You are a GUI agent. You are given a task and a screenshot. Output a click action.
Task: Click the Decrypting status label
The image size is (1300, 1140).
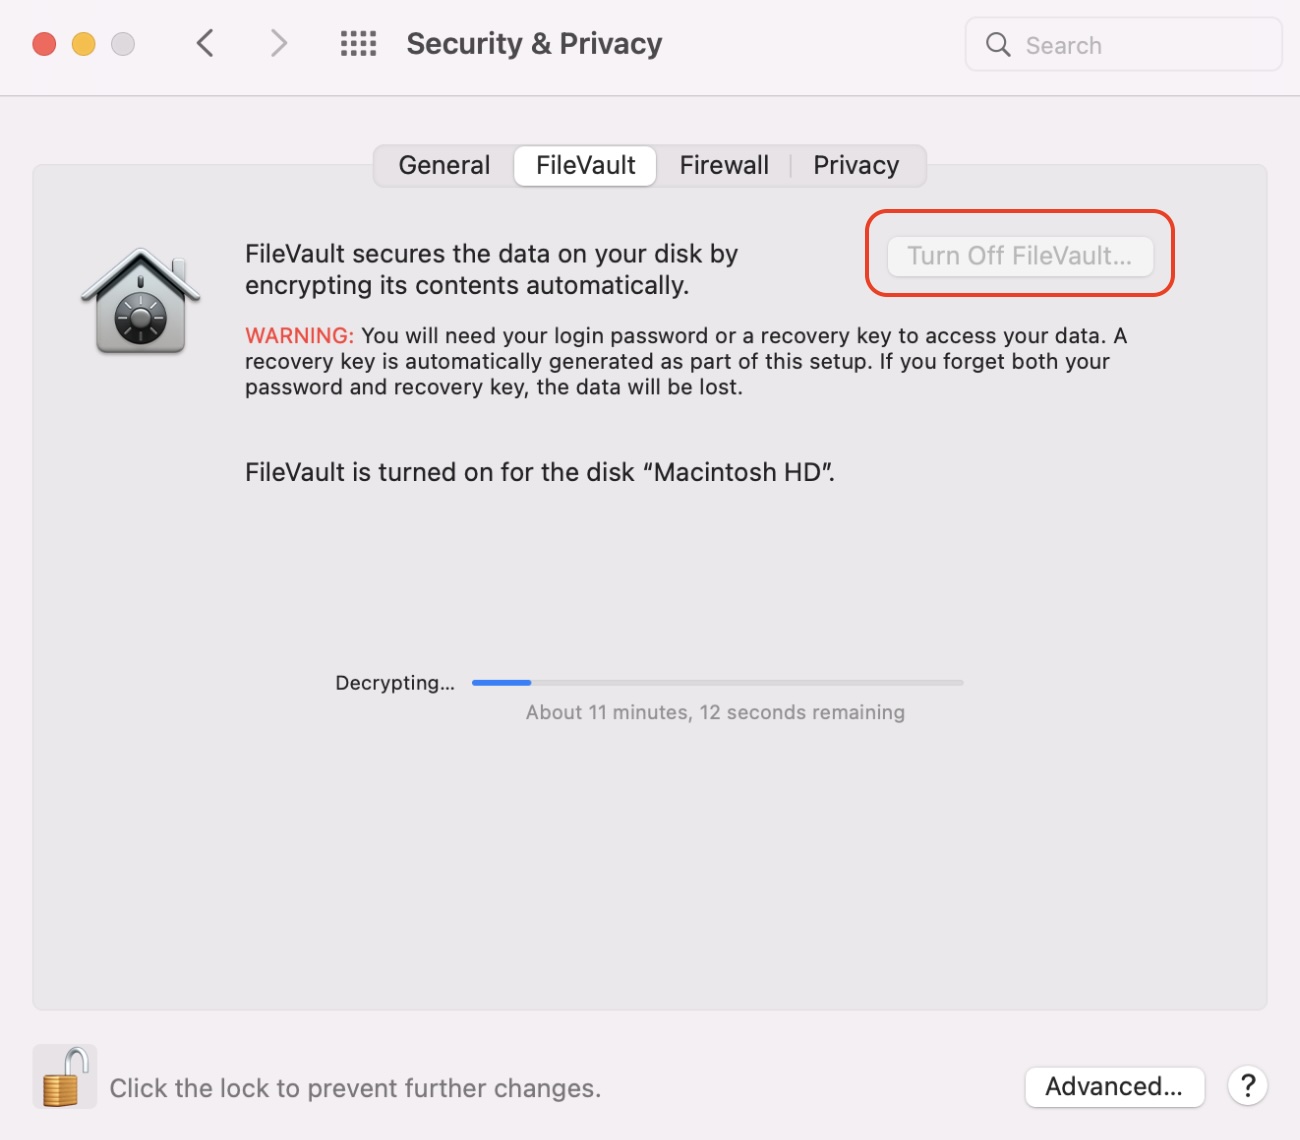[394, 683]
